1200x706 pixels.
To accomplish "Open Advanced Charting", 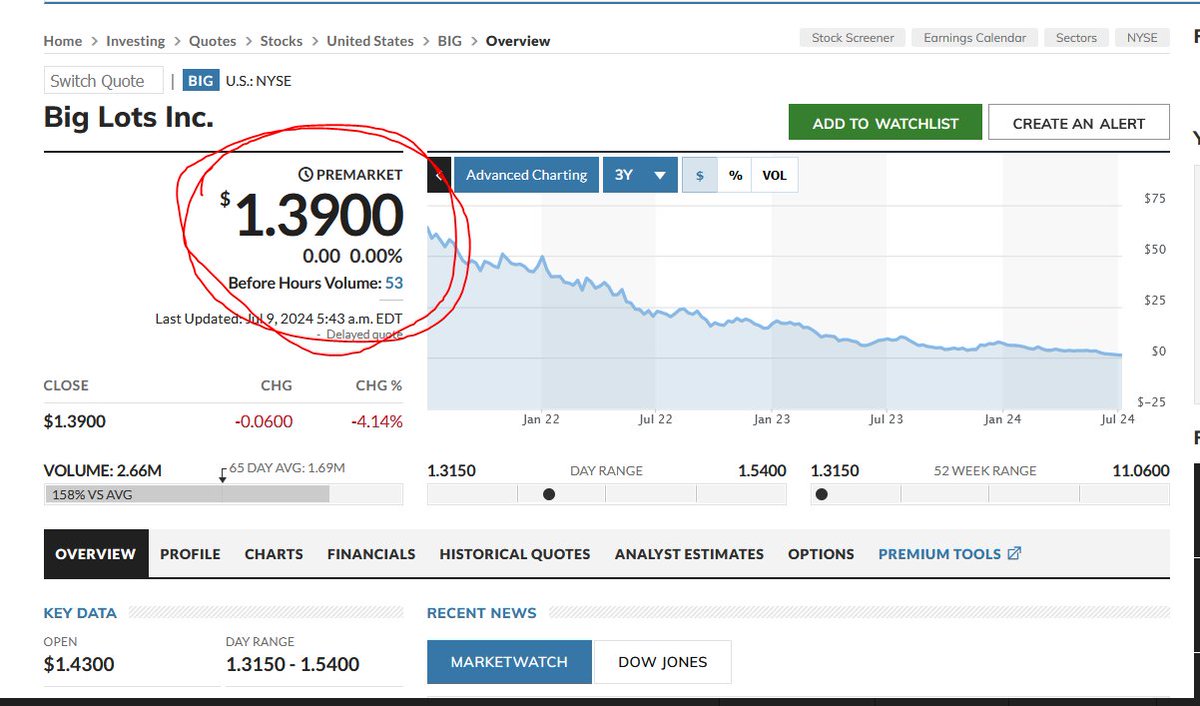I will [x=526, y=175].
